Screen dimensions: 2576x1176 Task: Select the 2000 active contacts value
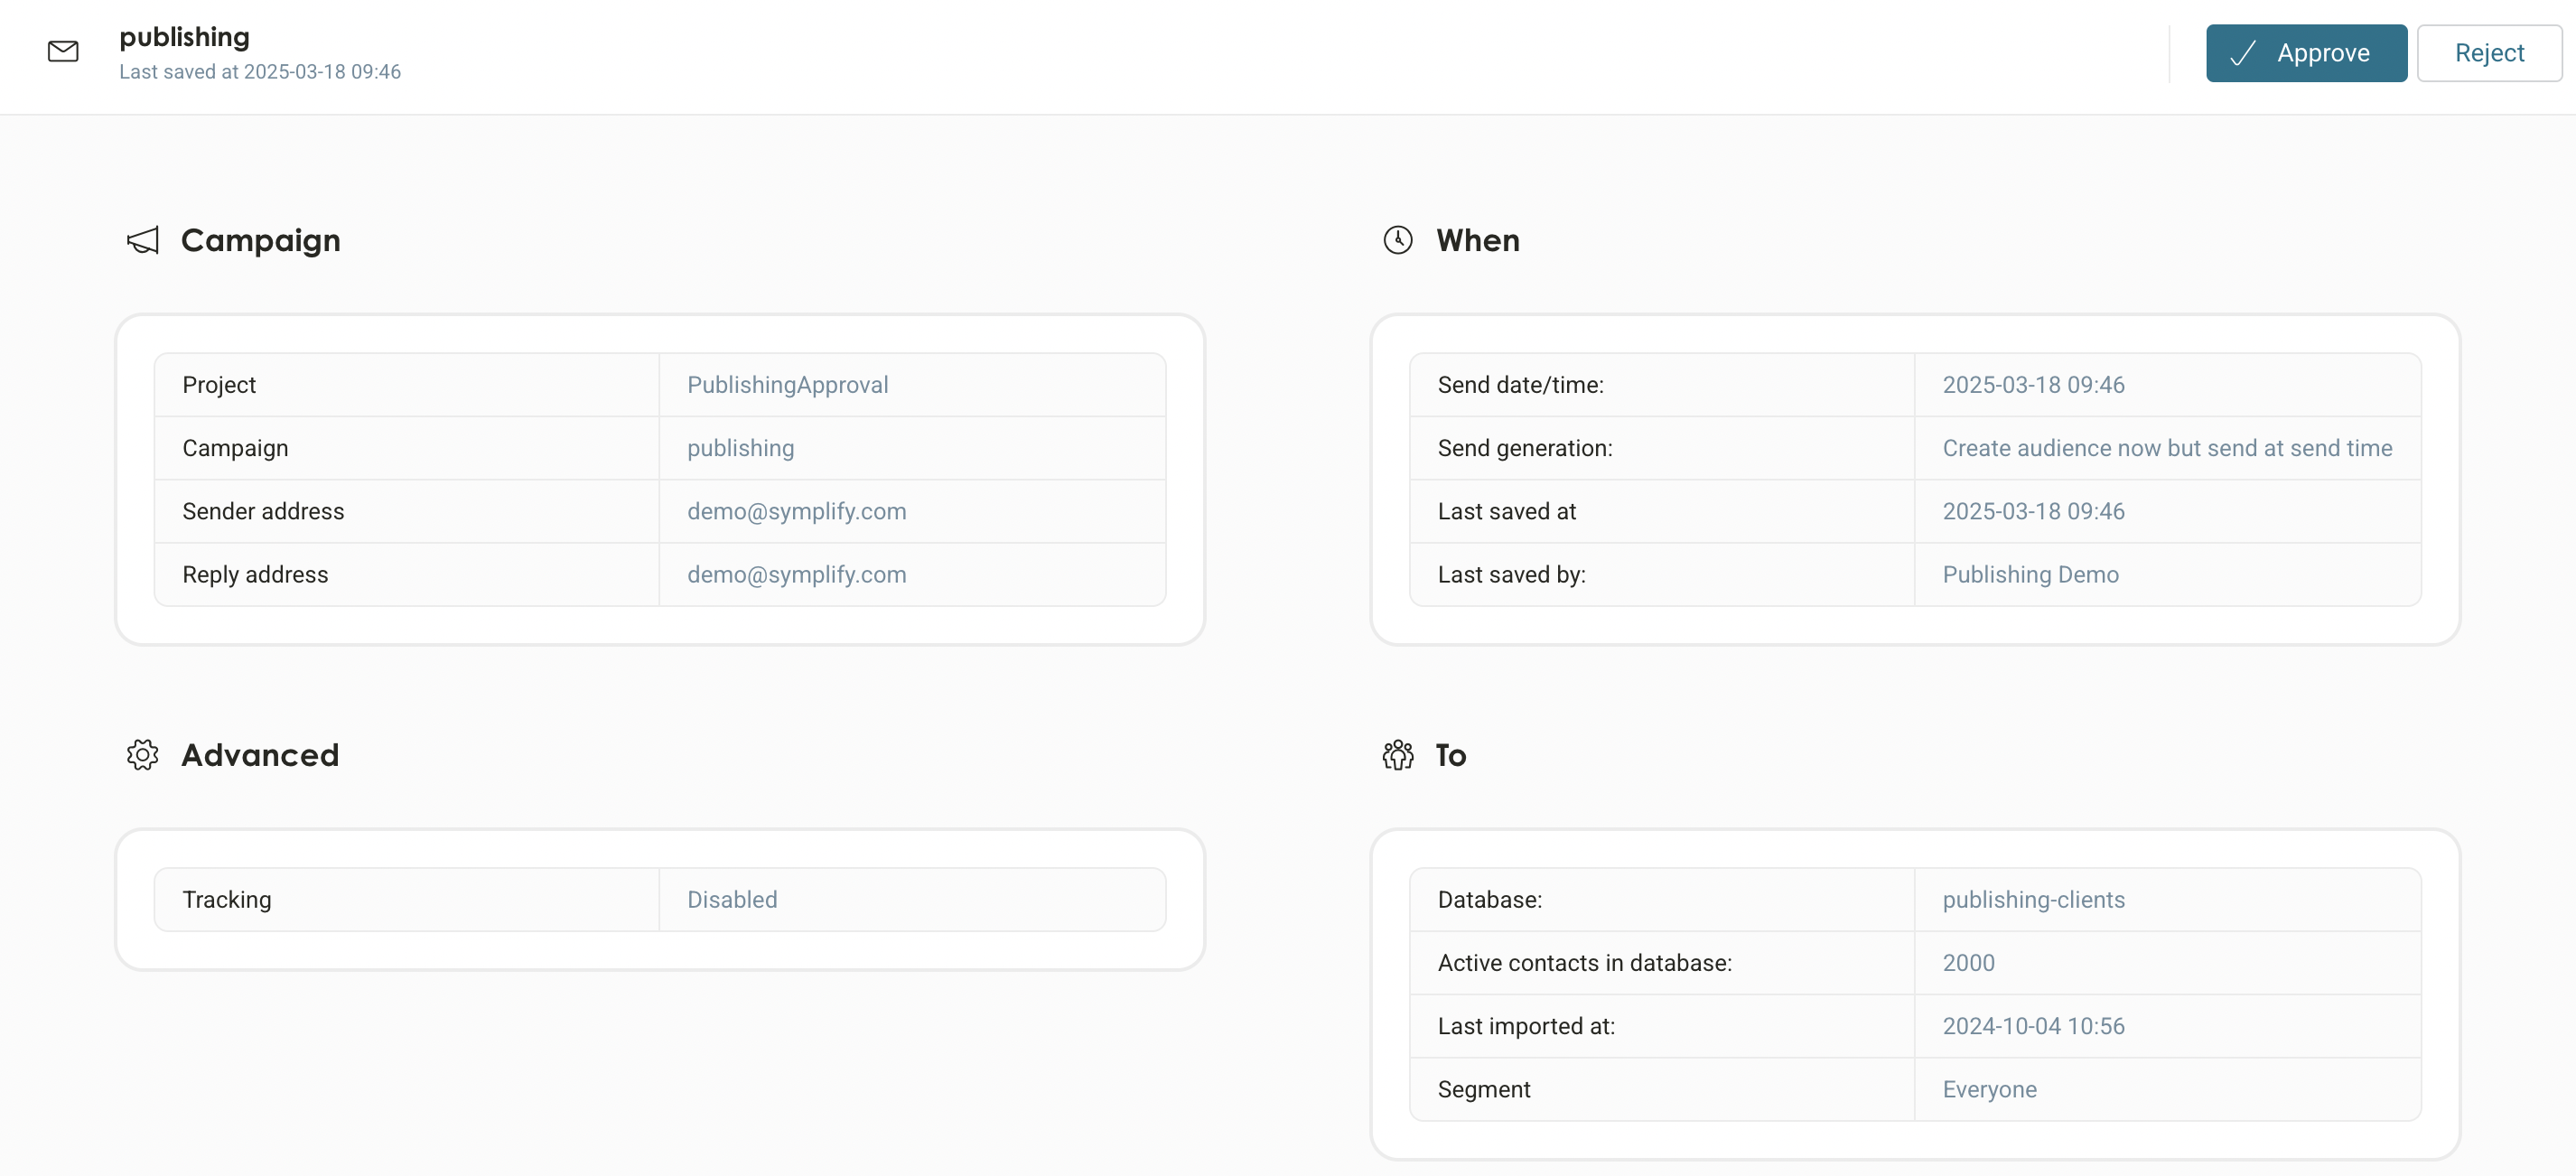1968,962
